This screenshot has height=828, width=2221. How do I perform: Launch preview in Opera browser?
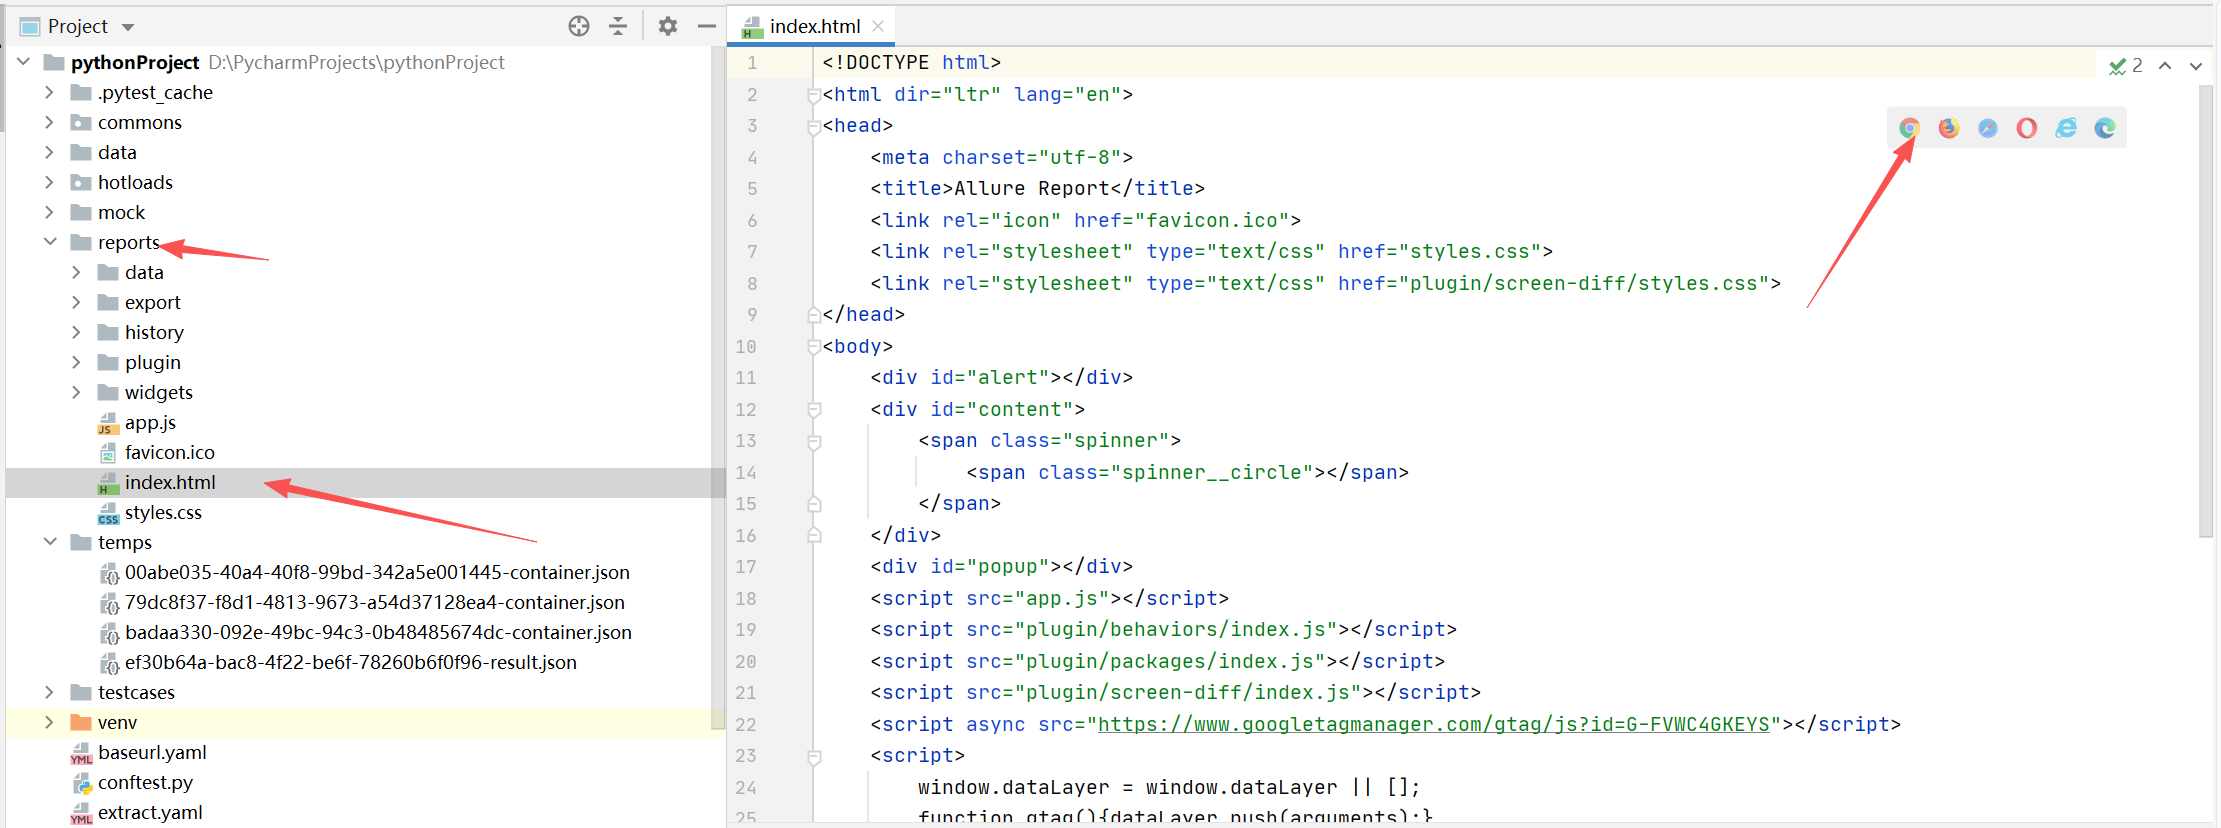(2026, 128)
